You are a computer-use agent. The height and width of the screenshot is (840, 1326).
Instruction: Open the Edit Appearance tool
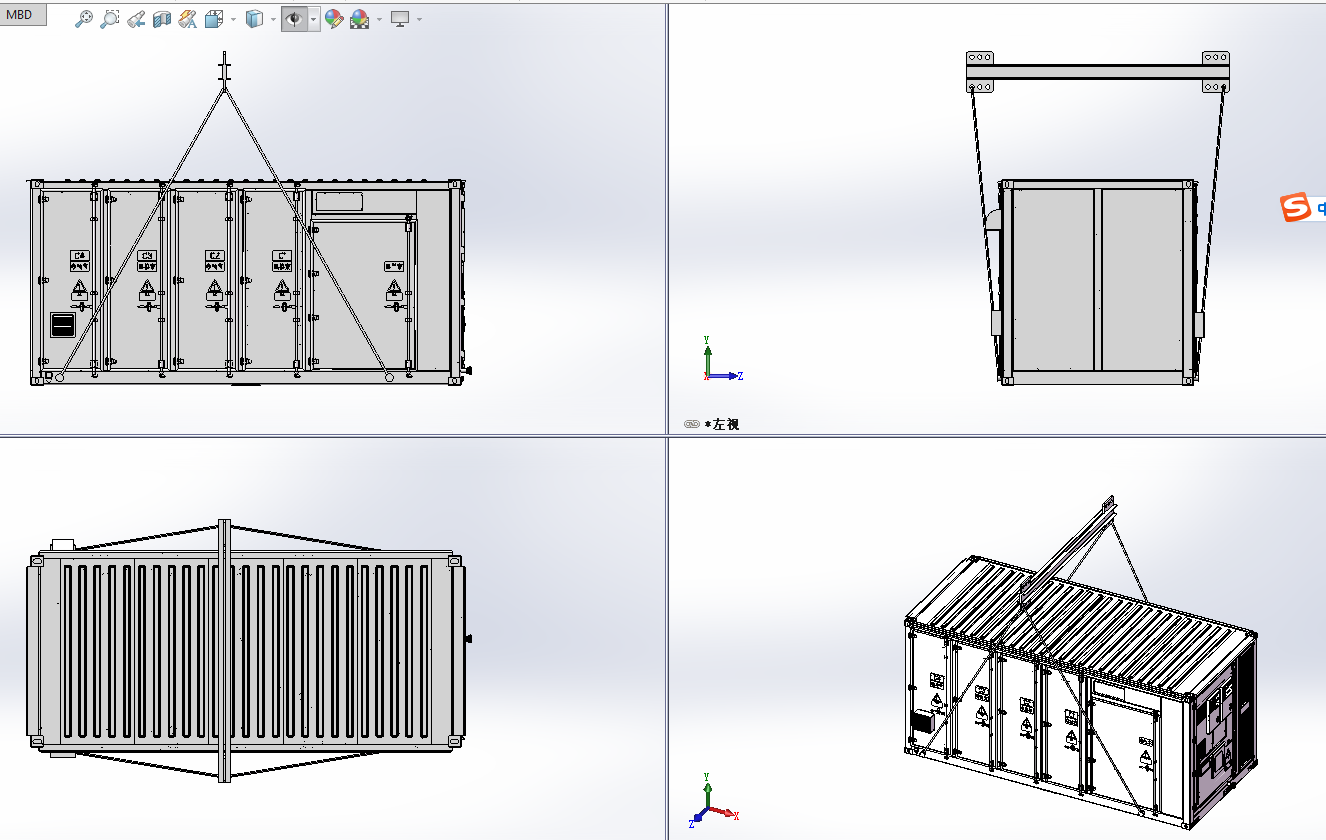pos(334,19)
